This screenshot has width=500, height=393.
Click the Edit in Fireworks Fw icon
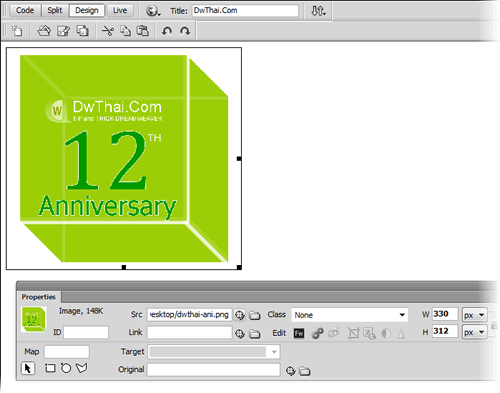pos(299,333)
